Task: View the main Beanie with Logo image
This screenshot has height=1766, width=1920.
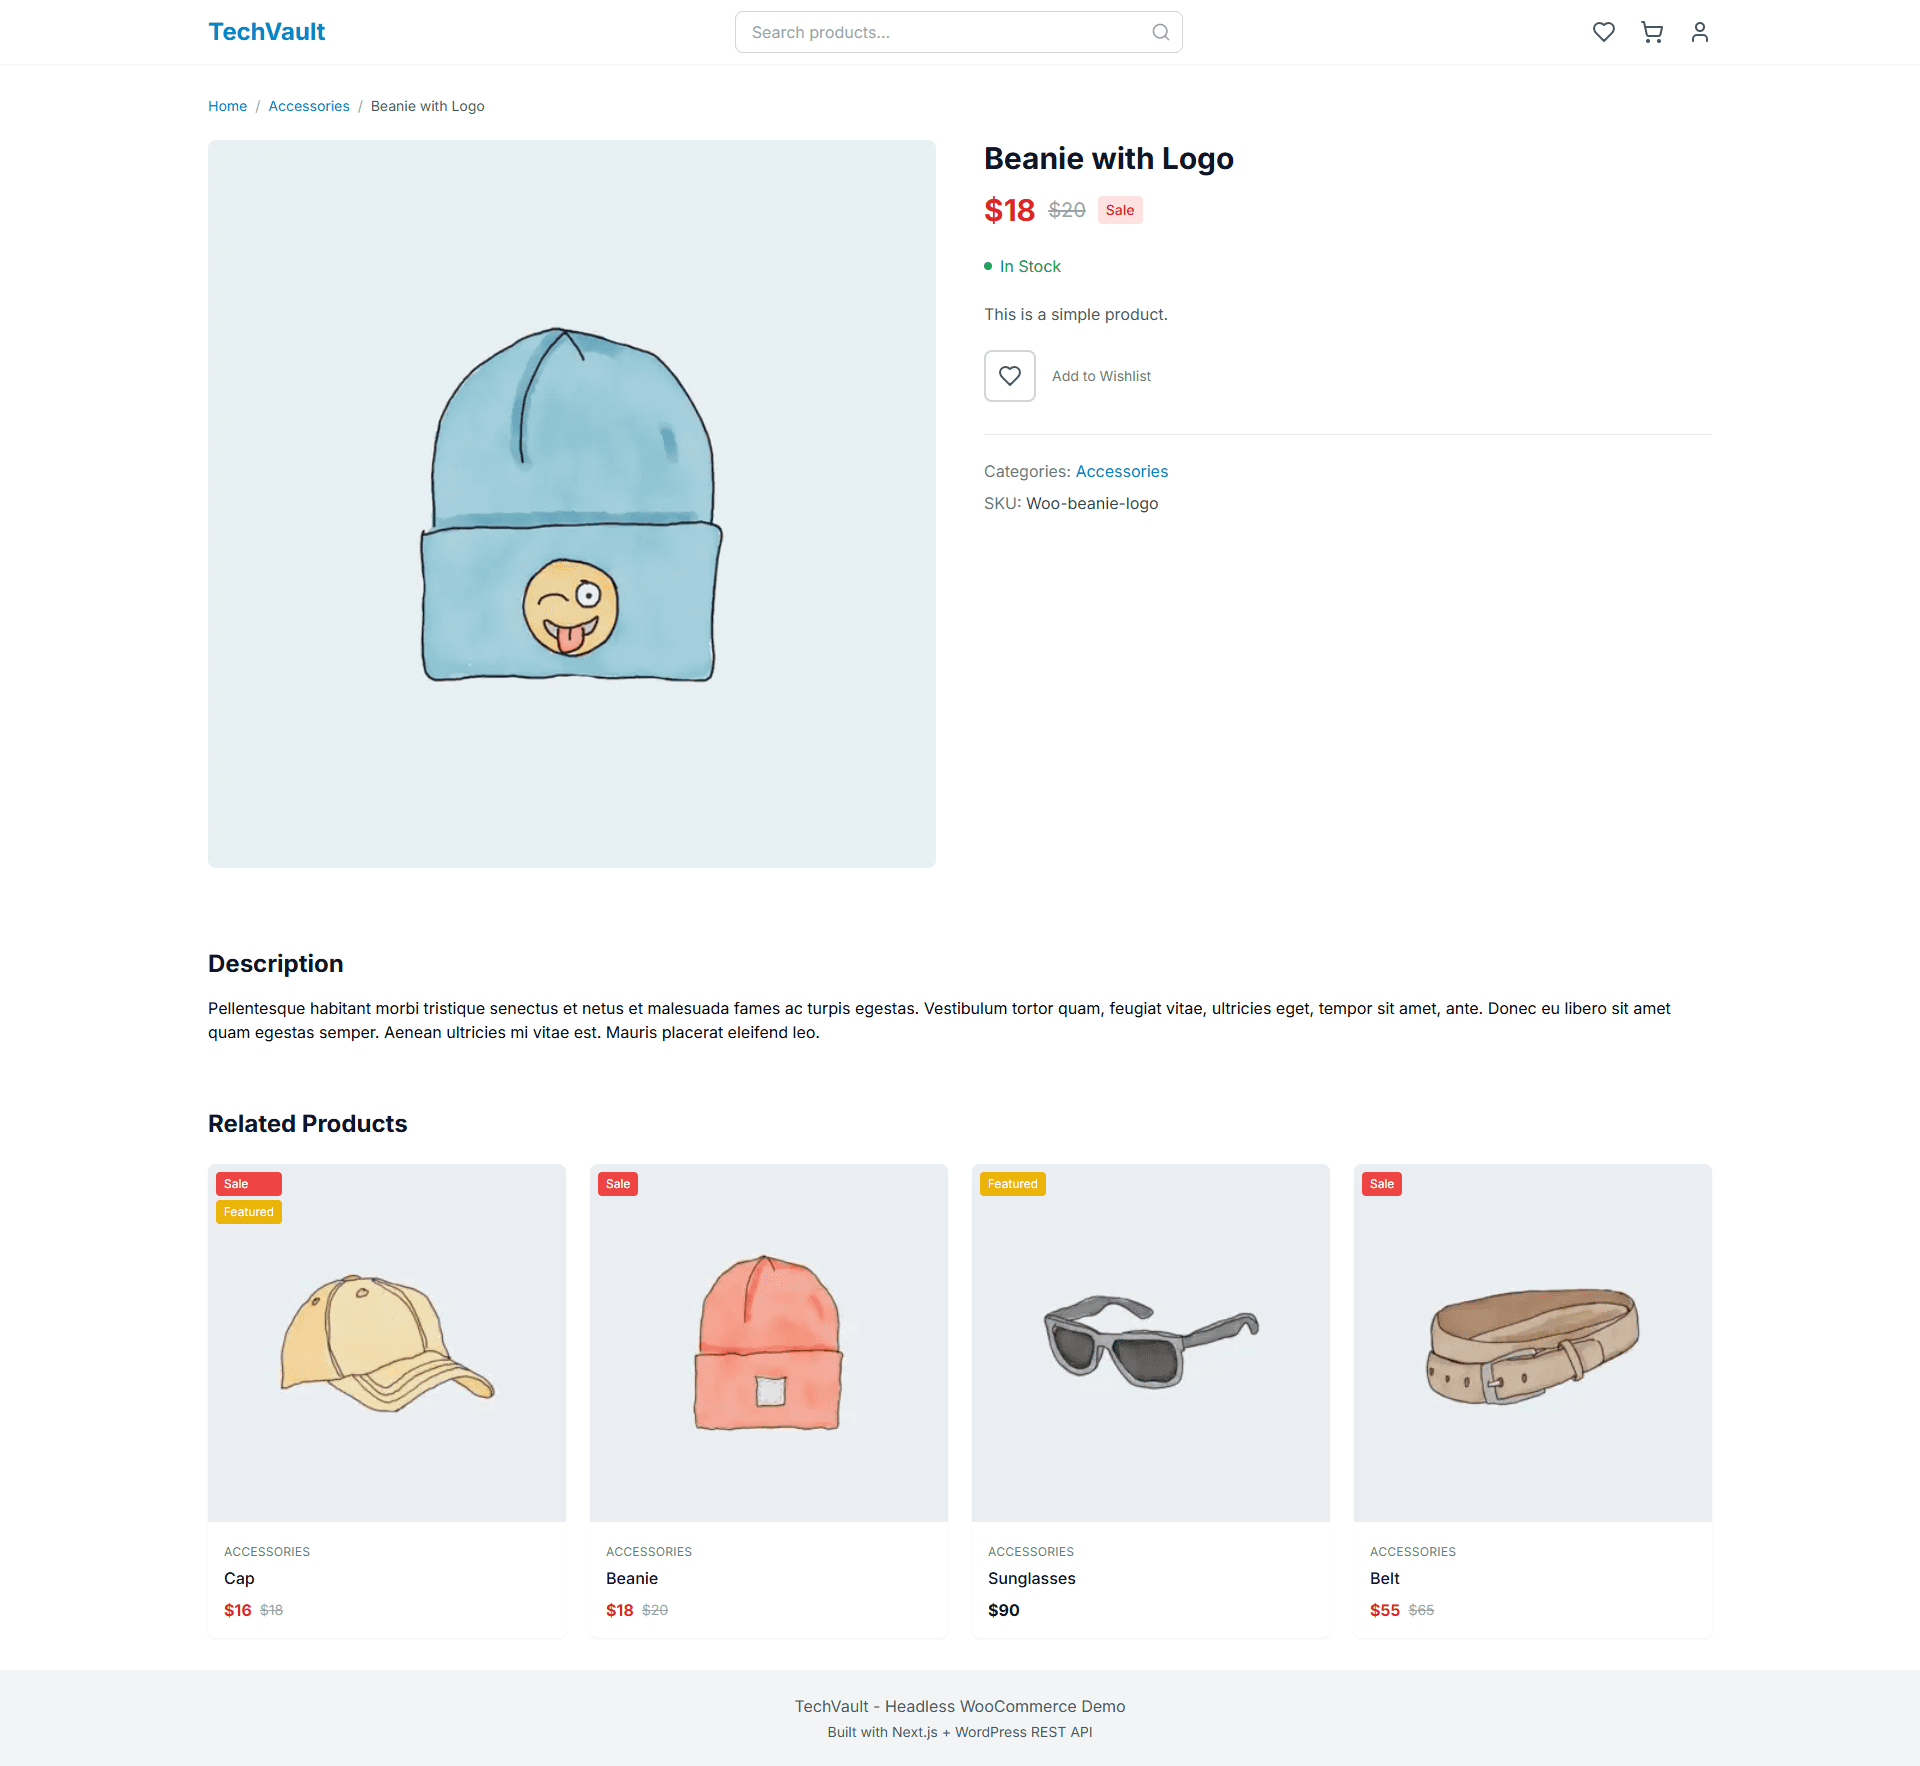Action: pos(572,504)
